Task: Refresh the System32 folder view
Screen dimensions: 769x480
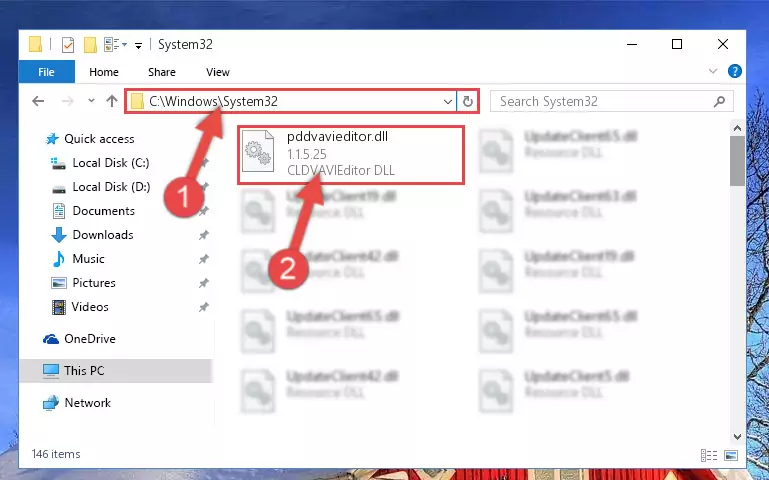Action: coord(468,101)
